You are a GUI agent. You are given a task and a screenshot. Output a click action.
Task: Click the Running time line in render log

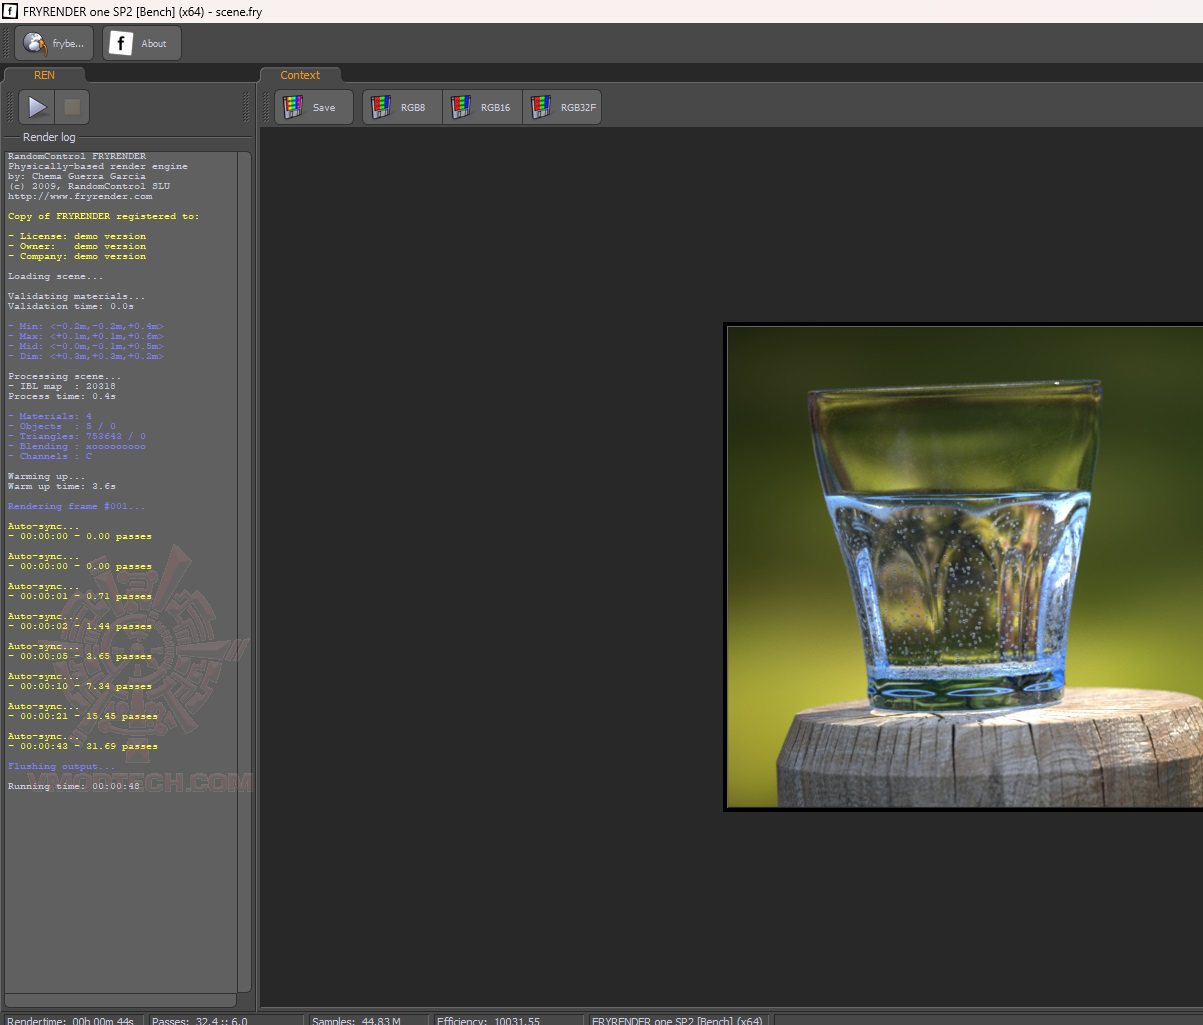point(74,786)
